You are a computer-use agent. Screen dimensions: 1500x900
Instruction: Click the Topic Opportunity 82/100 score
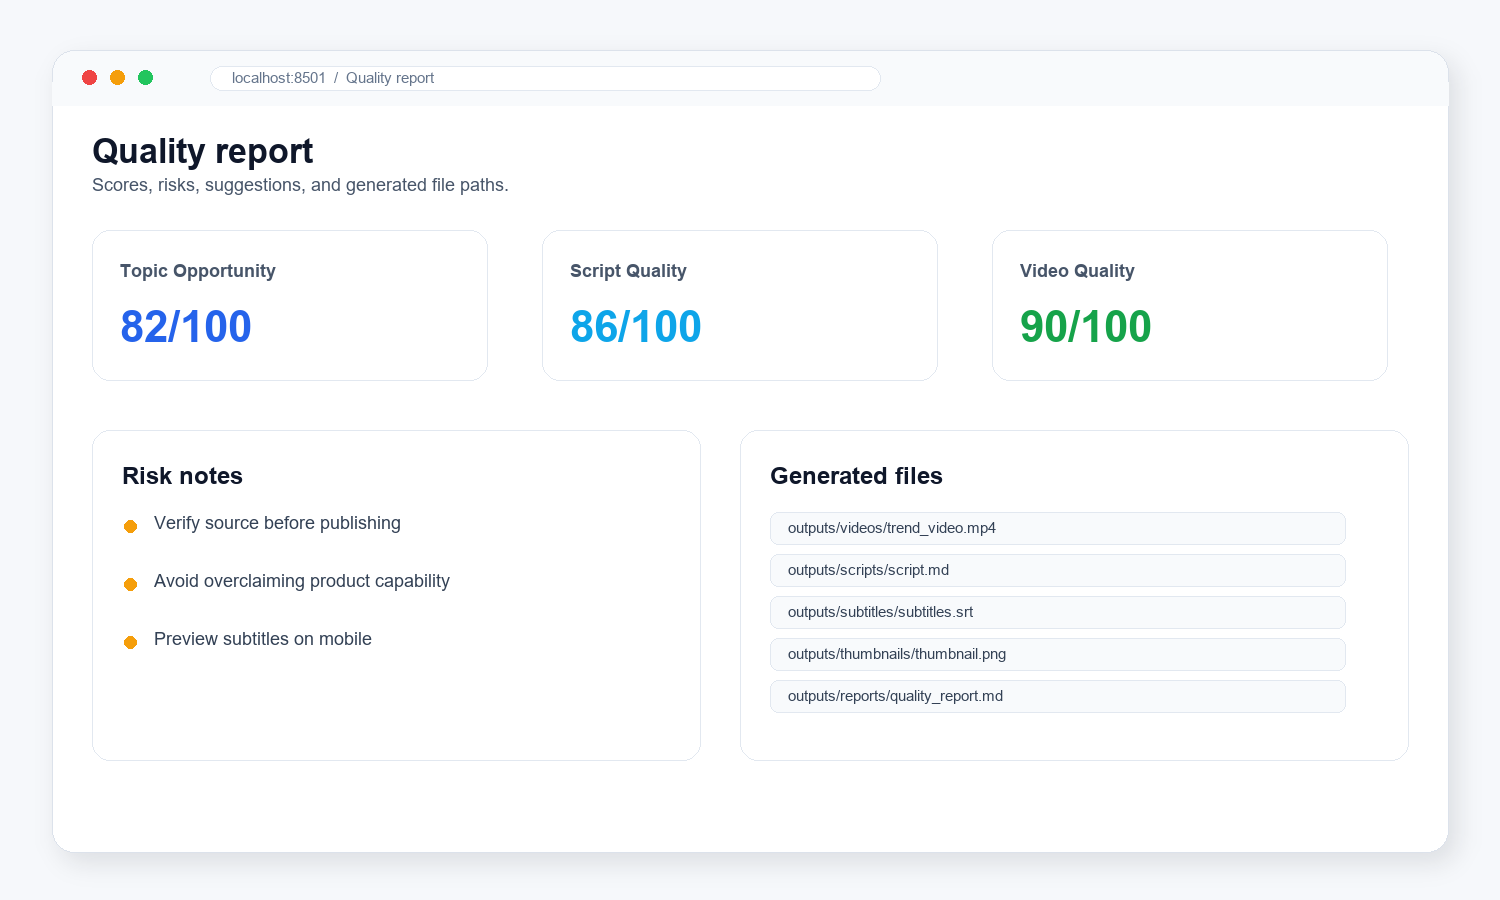pos(186,326)
